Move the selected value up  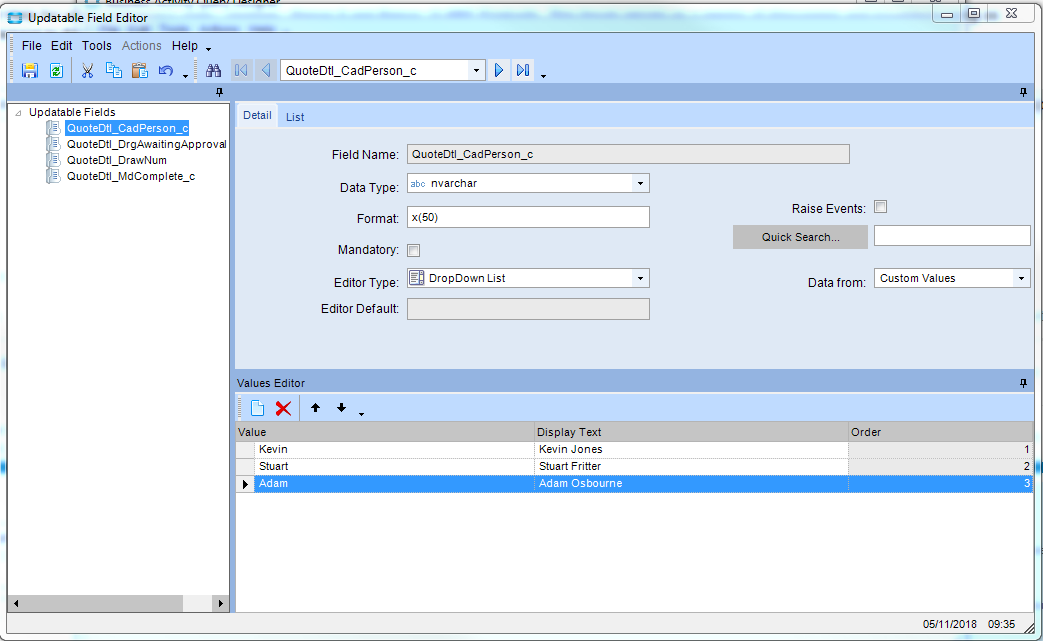[315, 408]
